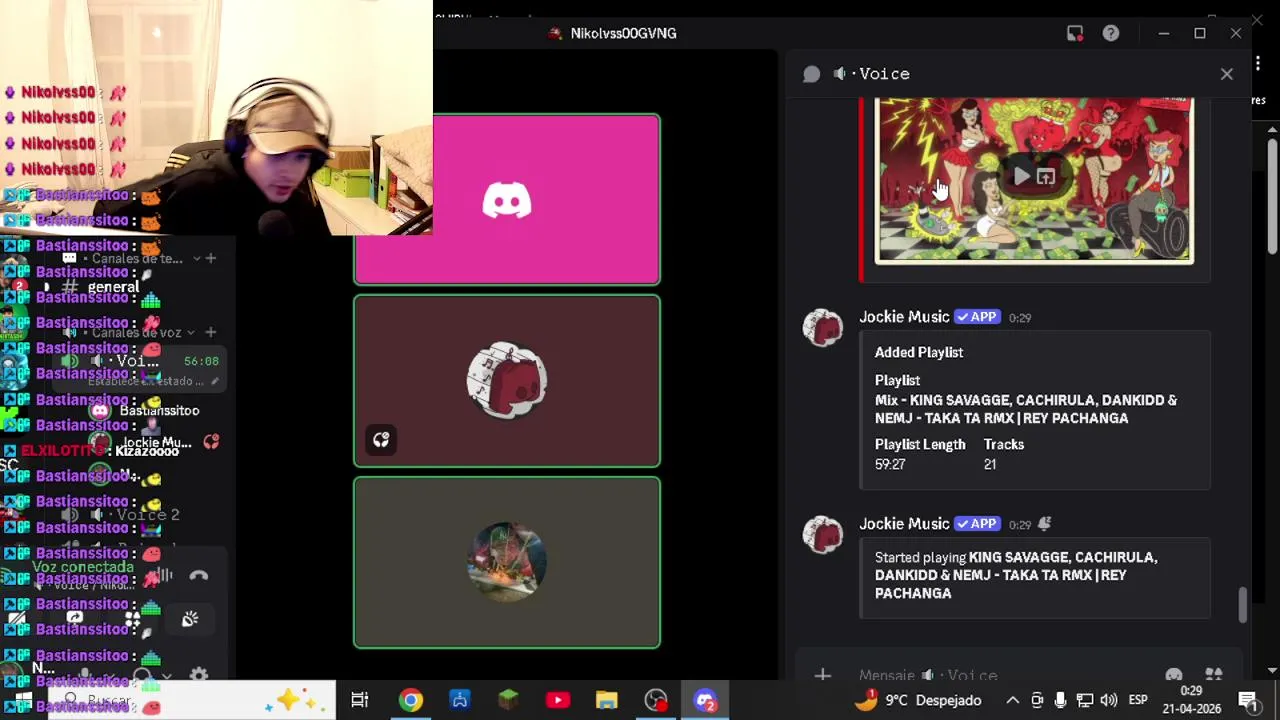Click Jockie Music name on Added Playlist message

click(904, 317)
